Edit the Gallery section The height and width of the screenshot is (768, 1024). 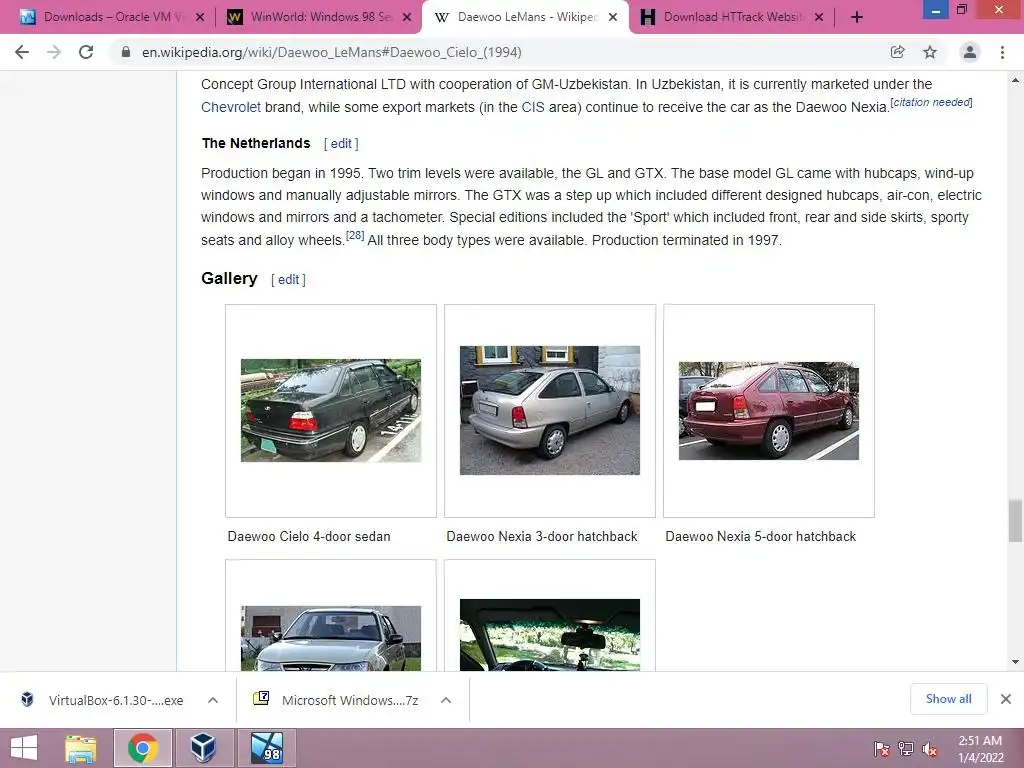click(x=288, y=280)
